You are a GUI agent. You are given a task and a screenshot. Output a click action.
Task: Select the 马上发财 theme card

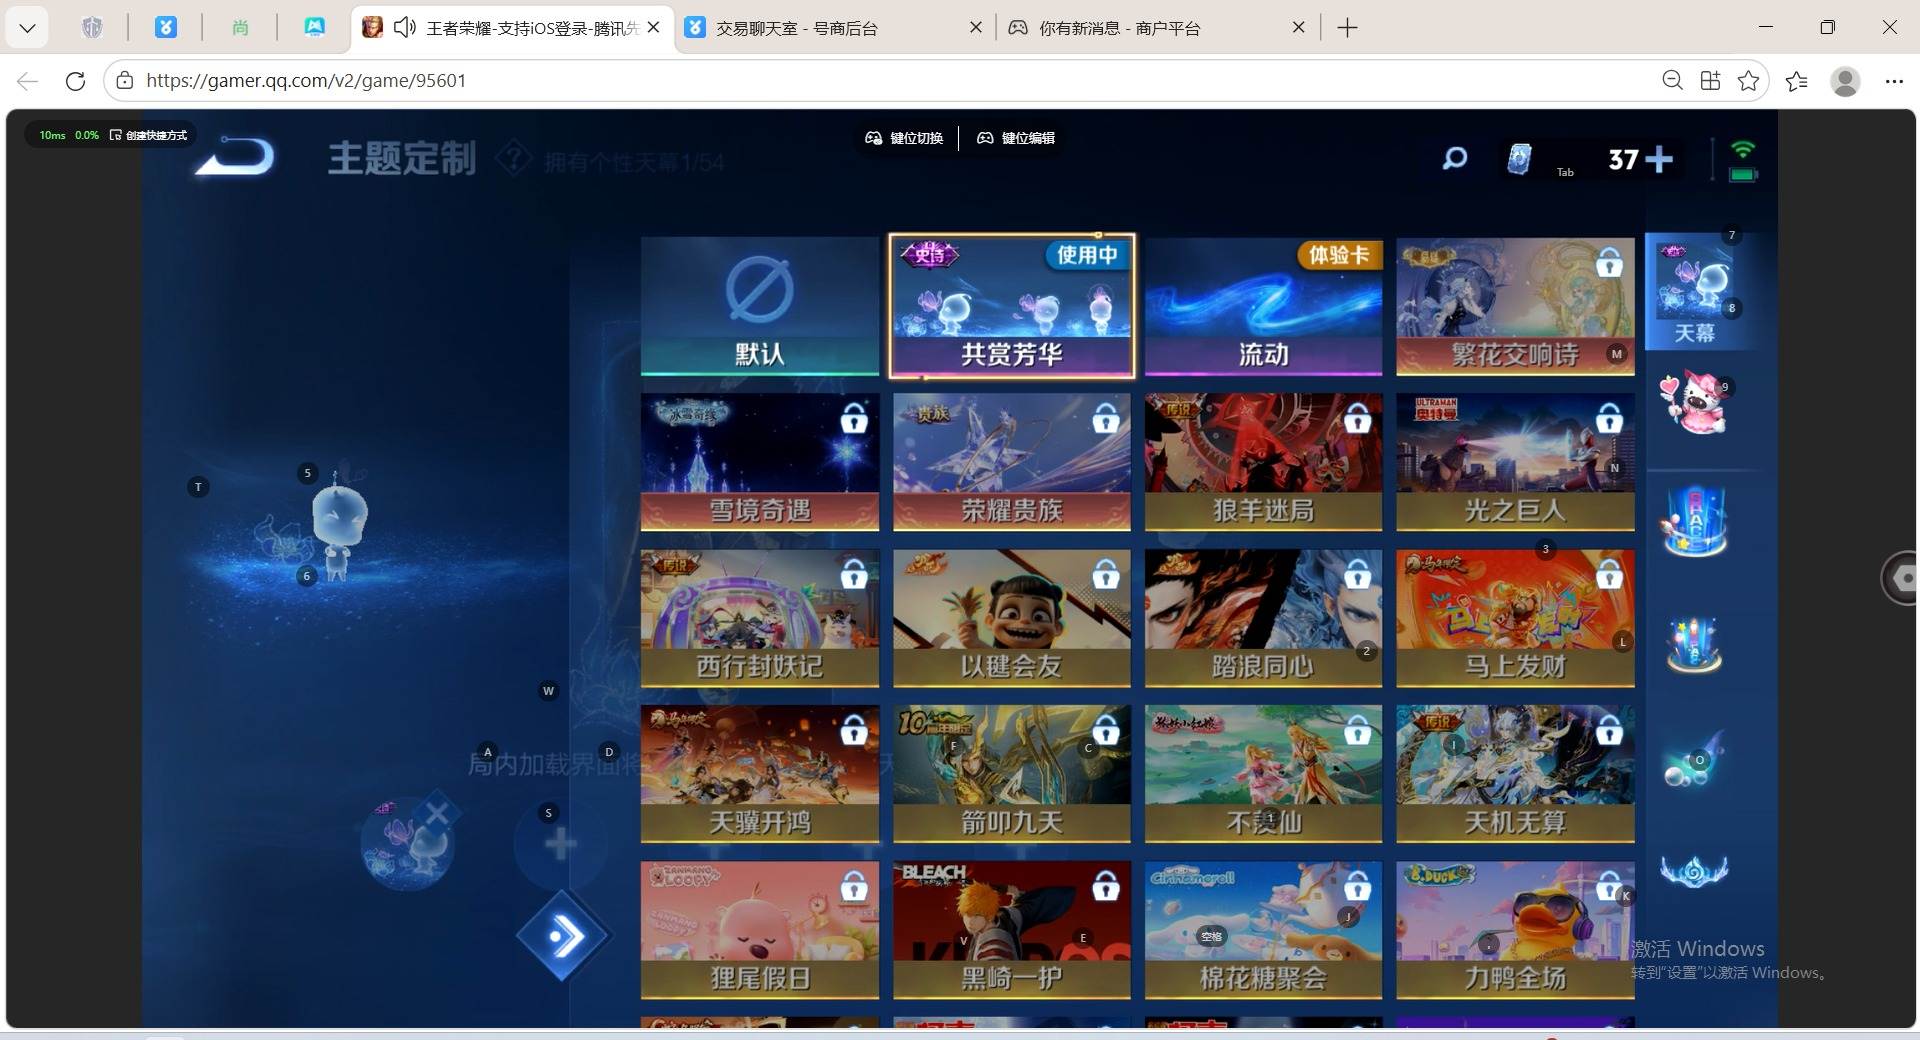tap(1516, 618)
